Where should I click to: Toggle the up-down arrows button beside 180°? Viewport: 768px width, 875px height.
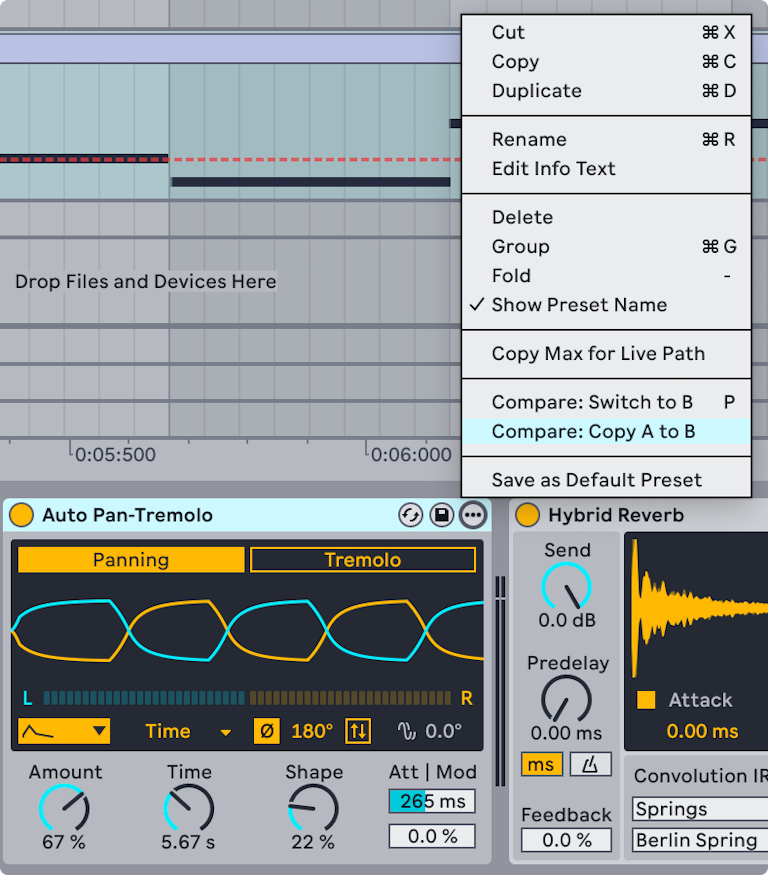pyautogui.click(x=358, y=731)
